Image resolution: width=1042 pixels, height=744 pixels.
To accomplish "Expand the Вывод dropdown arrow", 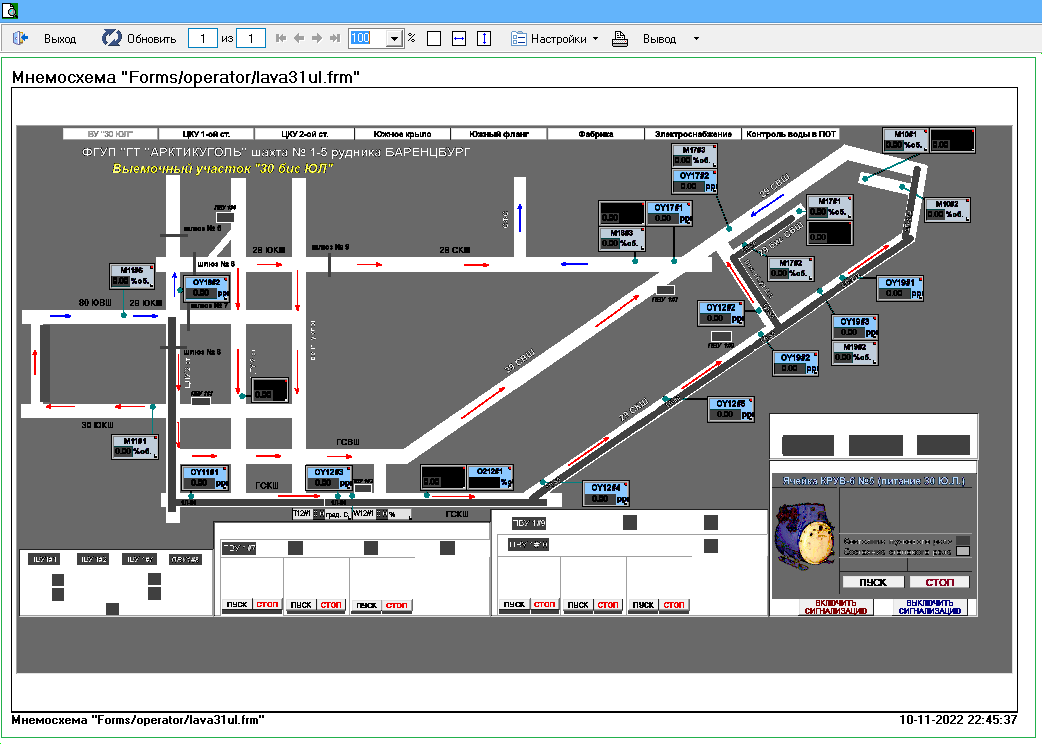I will click(696, 39).
